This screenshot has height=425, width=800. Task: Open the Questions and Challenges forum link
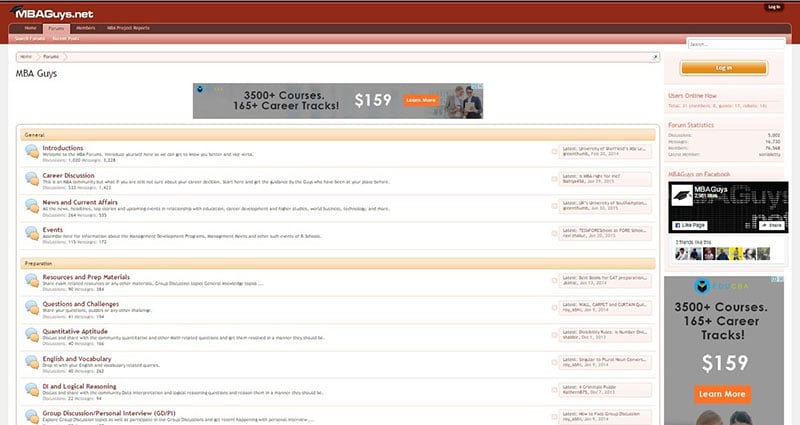pos(81,304)
